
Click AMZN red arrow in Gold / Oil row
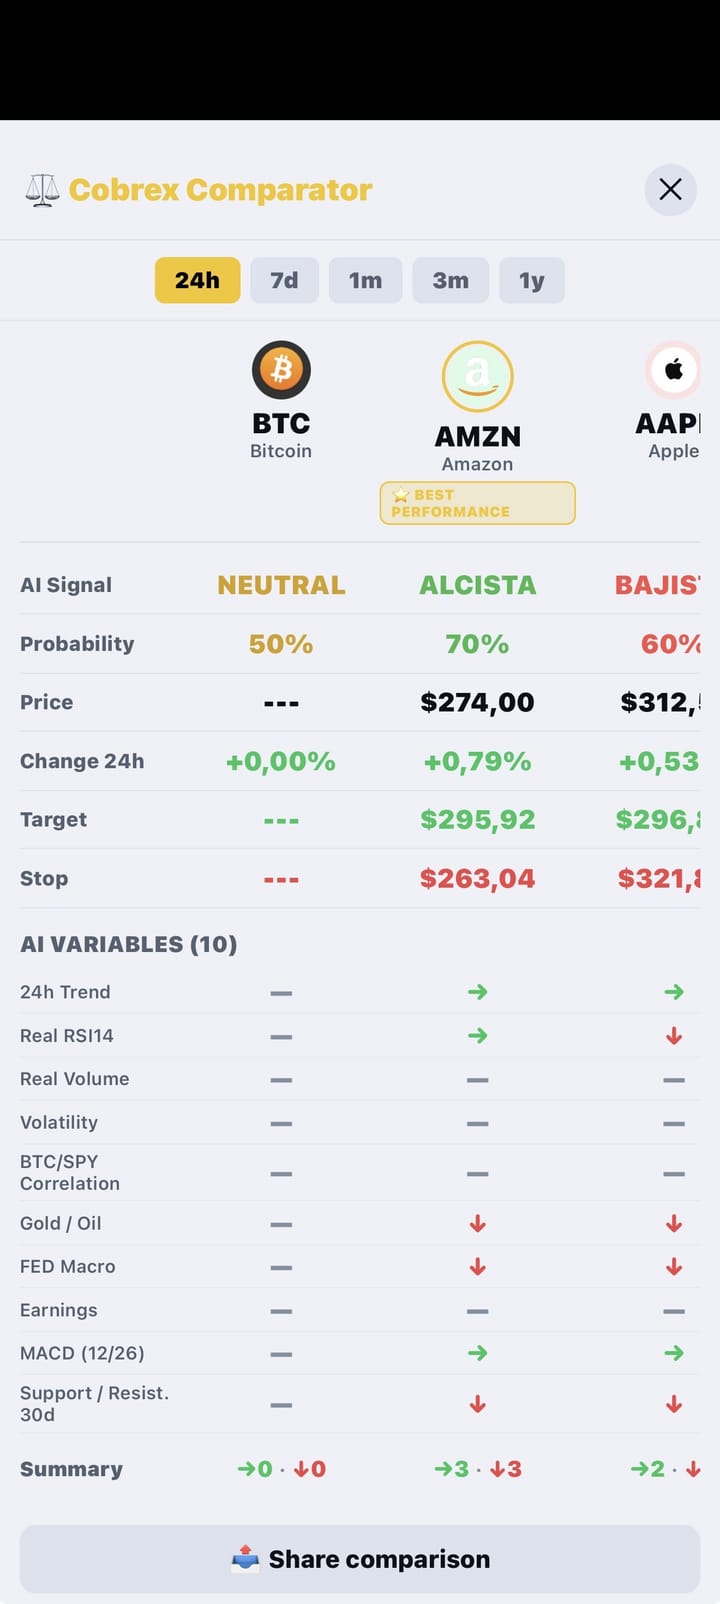click(478, 1223)
